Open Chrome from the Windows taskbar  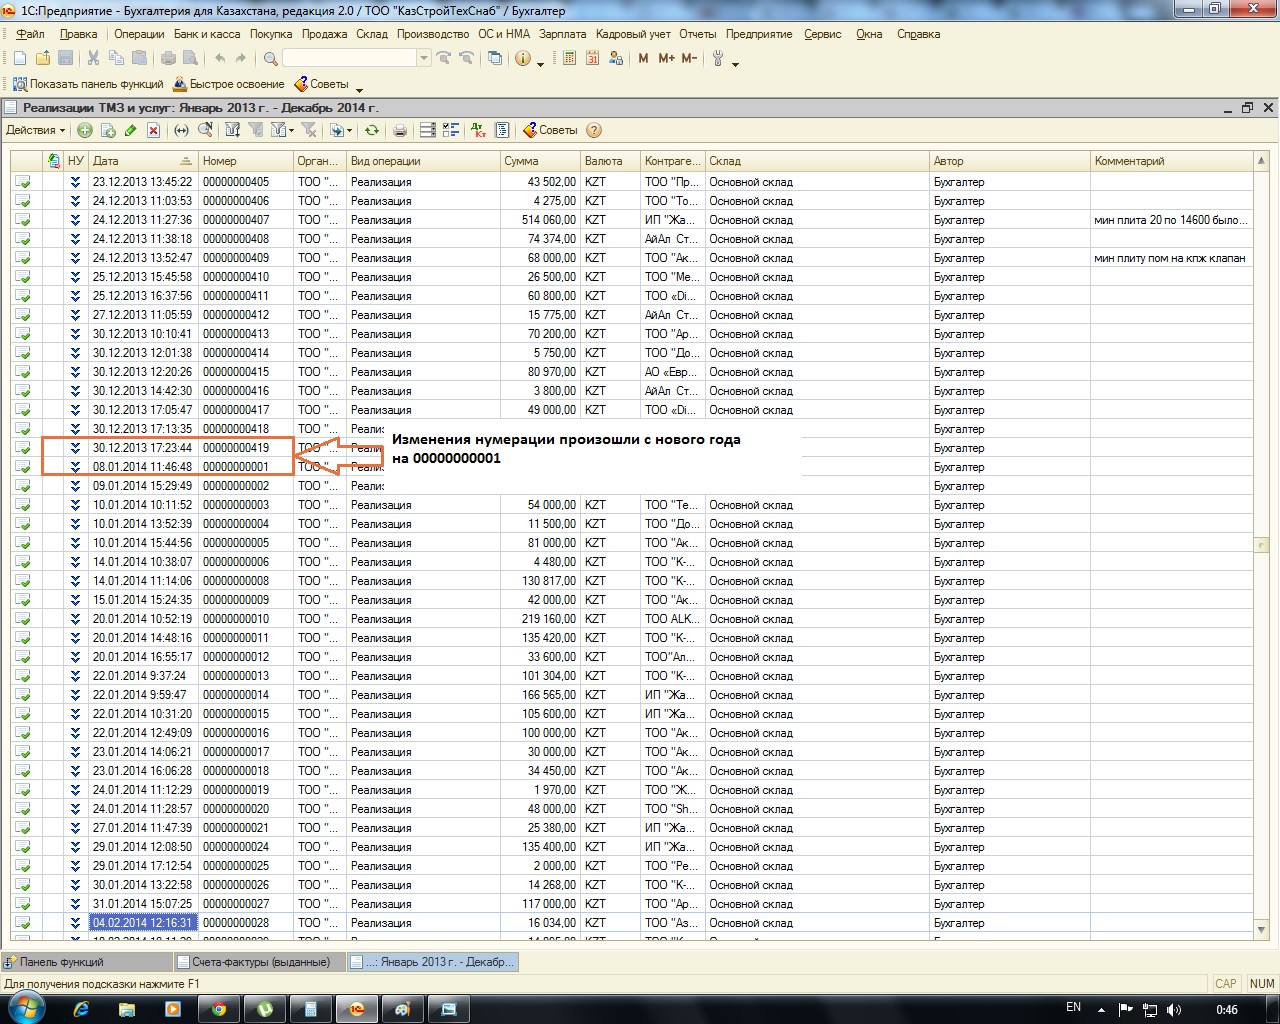tap(218, 1009)
